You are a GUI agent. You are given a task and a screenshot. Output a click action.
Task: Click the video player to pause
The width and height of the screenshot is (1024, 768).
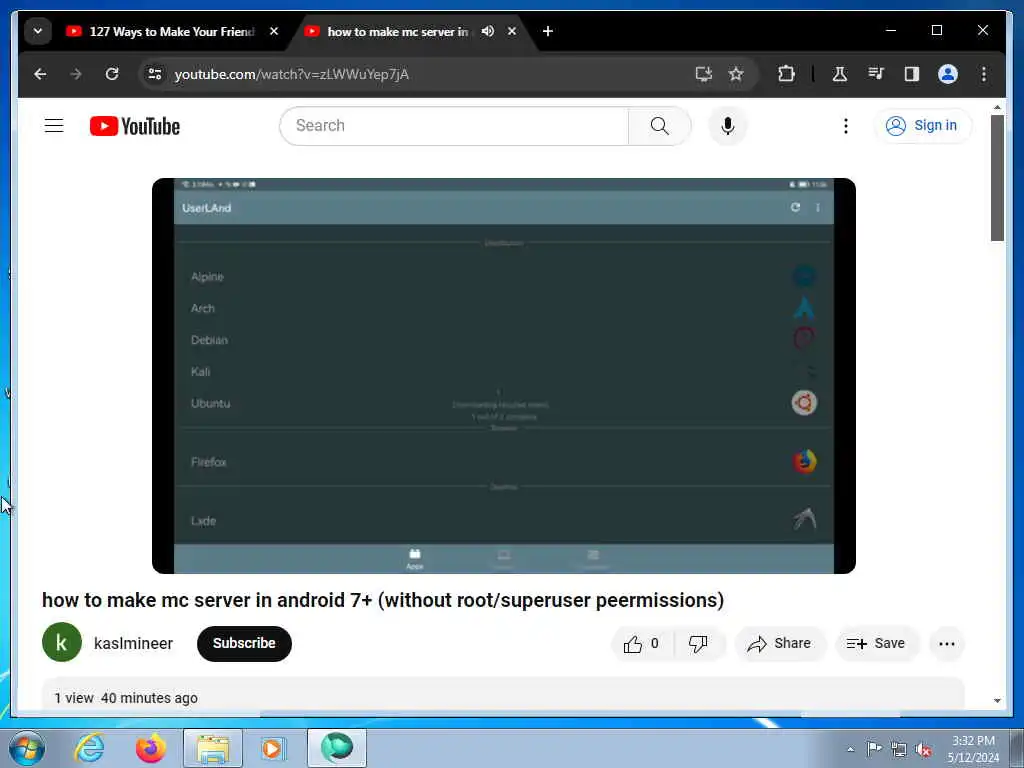[x=504, y=376]
